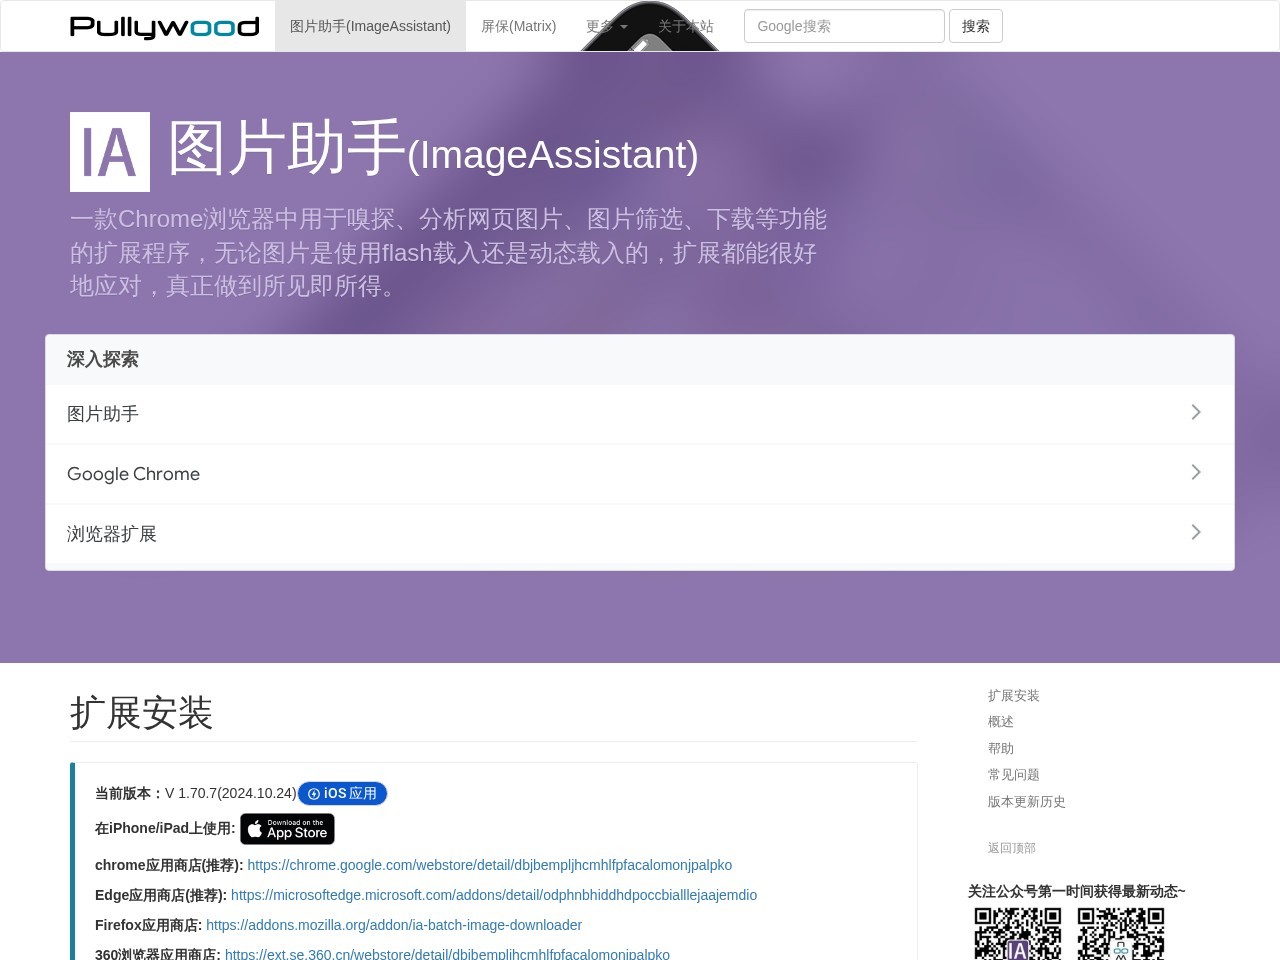Expand the Google Chrome row chevron

point(1196,472)
